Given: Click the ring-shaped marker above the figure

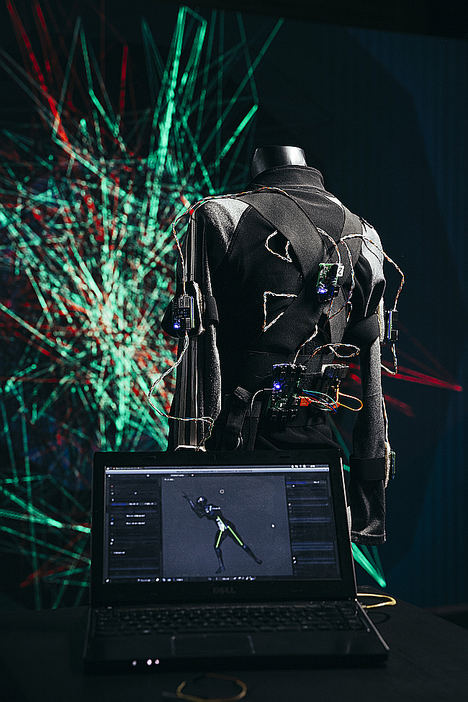Looking at the screenshot, I should point(222,492).
